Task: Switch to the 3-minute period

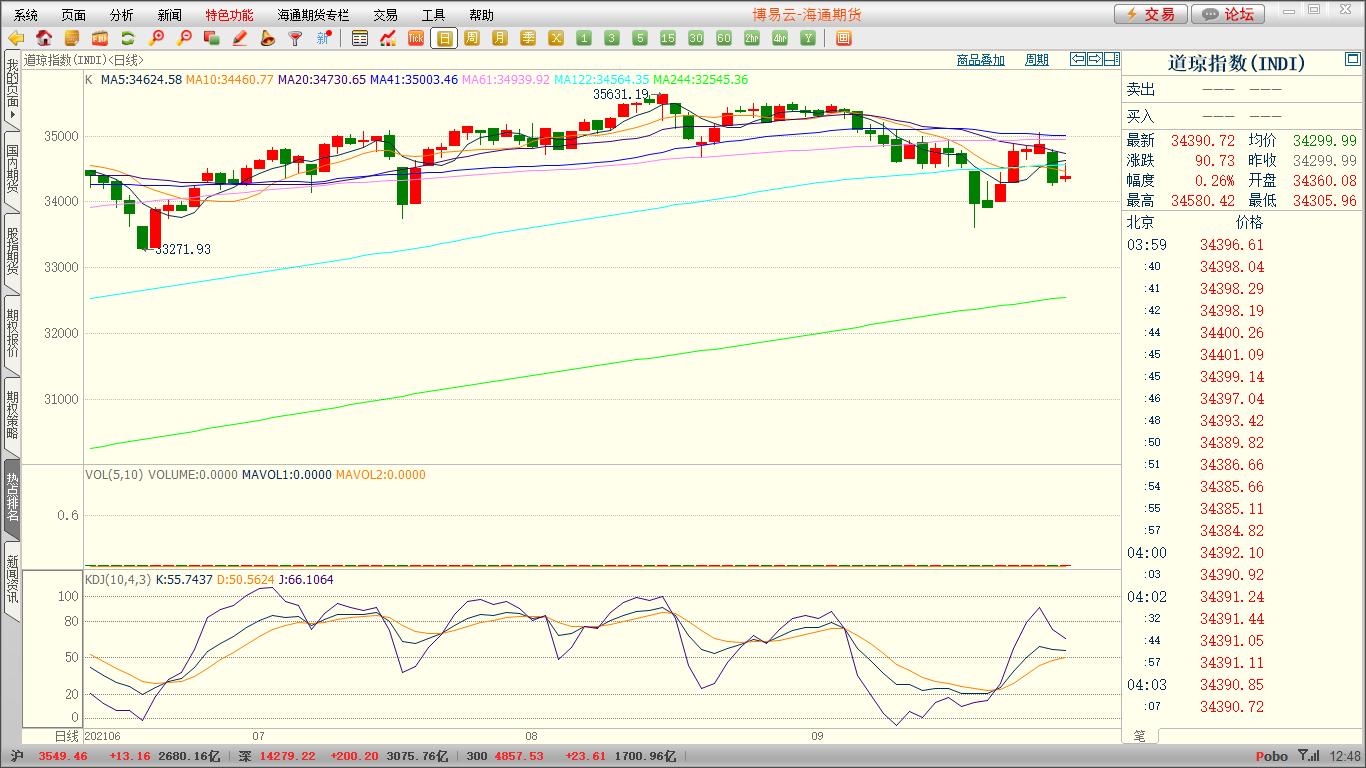Action: pos(612,38)
